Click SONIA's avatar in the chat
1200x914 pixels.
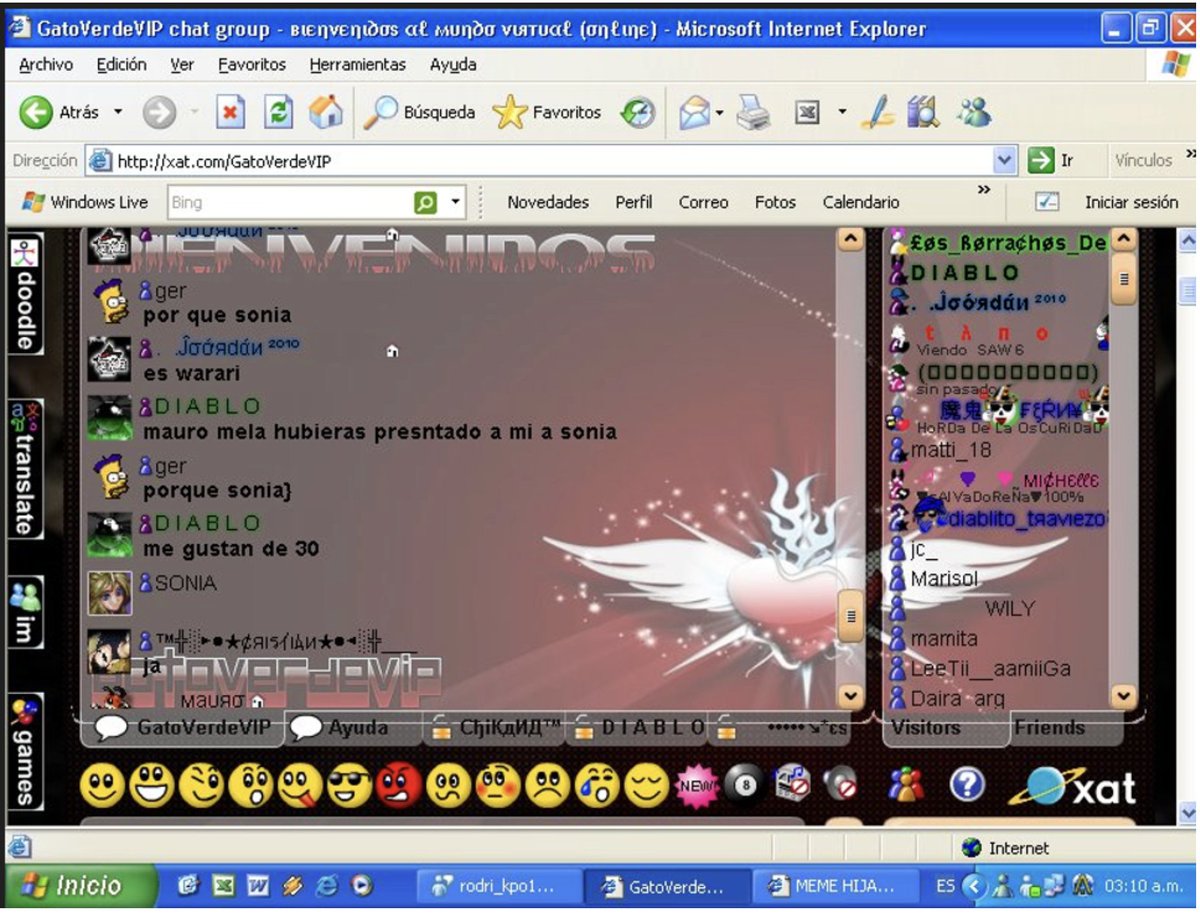pyautogui.click(x=109, y=592)
